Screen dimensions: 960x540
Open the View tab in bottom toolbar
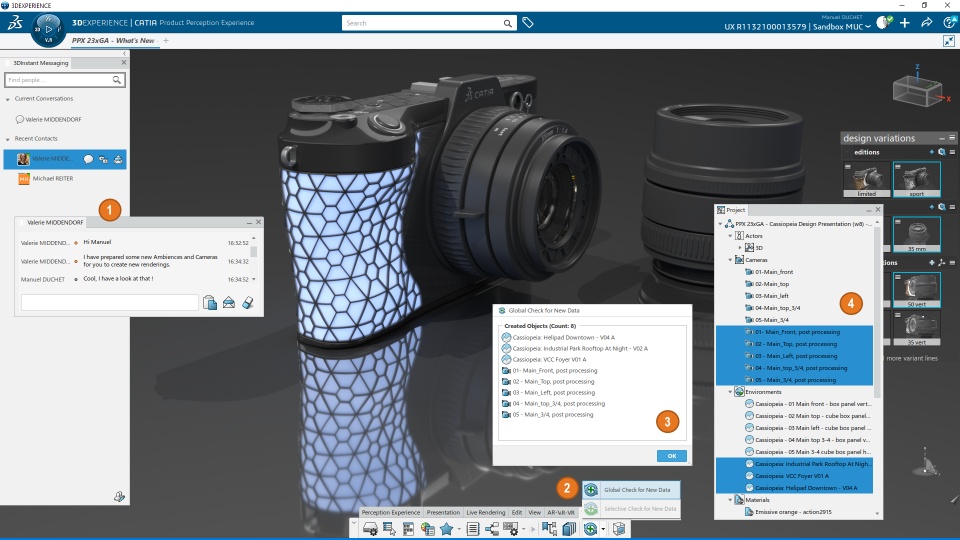tap(534, 512)
